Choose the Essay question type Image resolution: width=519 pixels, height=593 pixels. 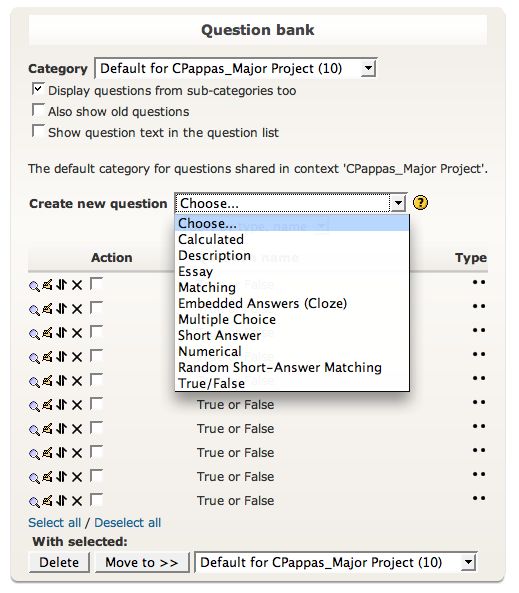[x=292, y=272]
